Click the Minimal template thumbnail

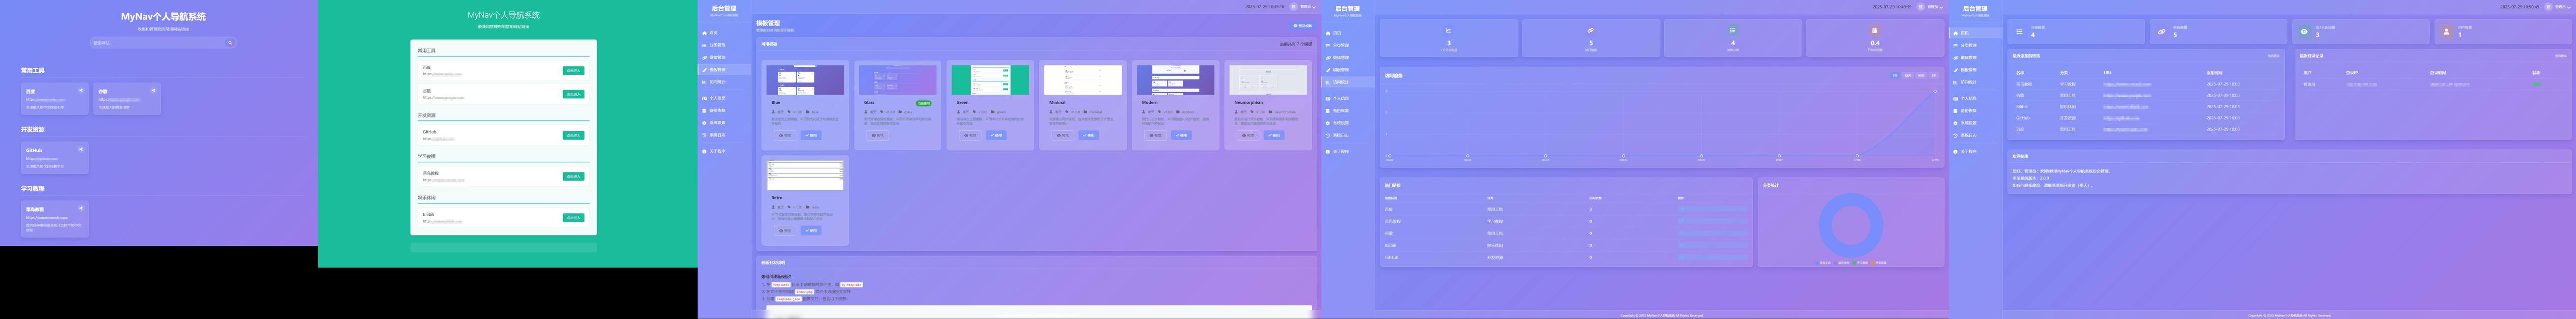(x=1083, y=80)
